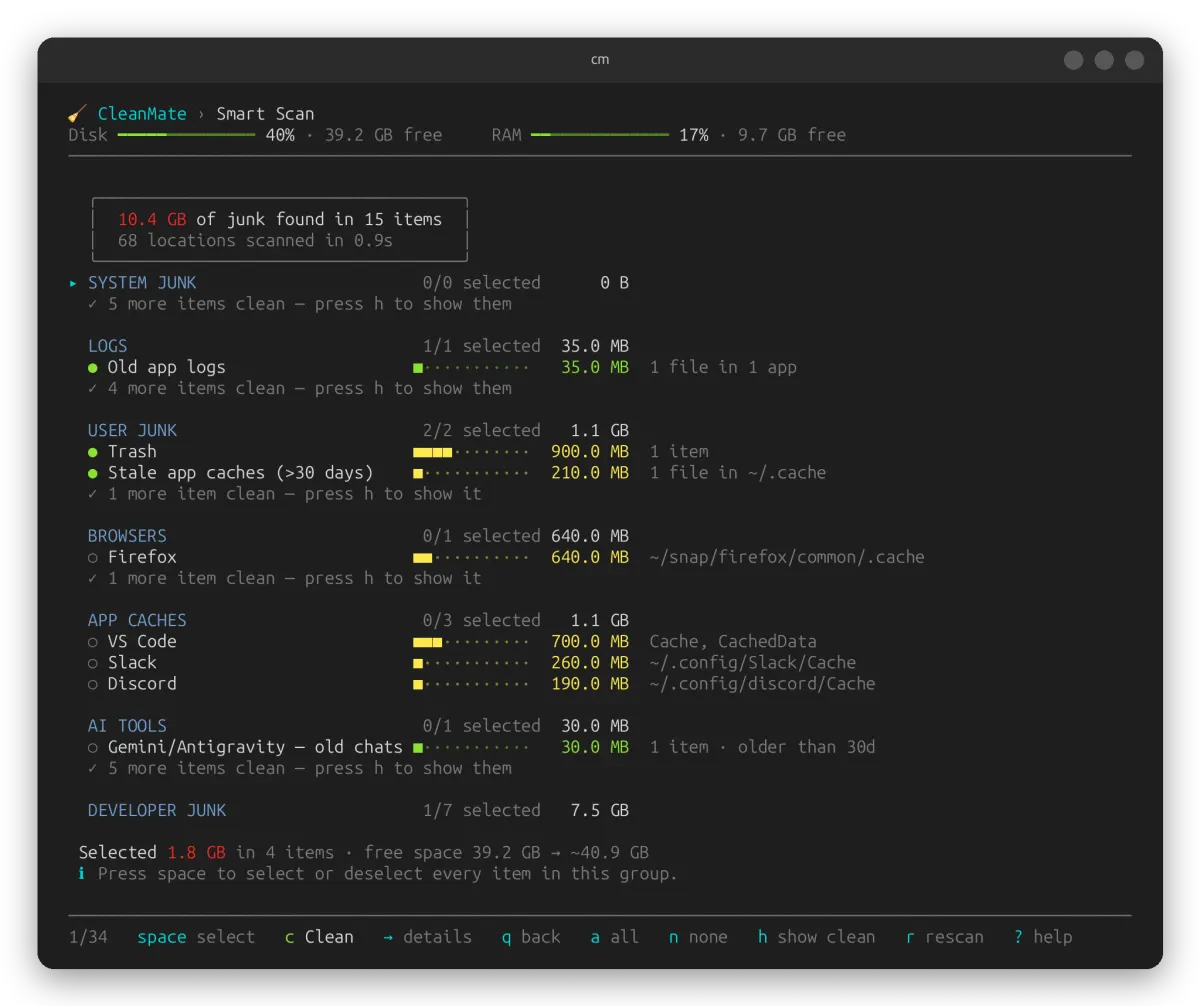This screenshot has width=1200, height=1006.
Task: Click the Trash size bar
Action: tap(471, 452)
